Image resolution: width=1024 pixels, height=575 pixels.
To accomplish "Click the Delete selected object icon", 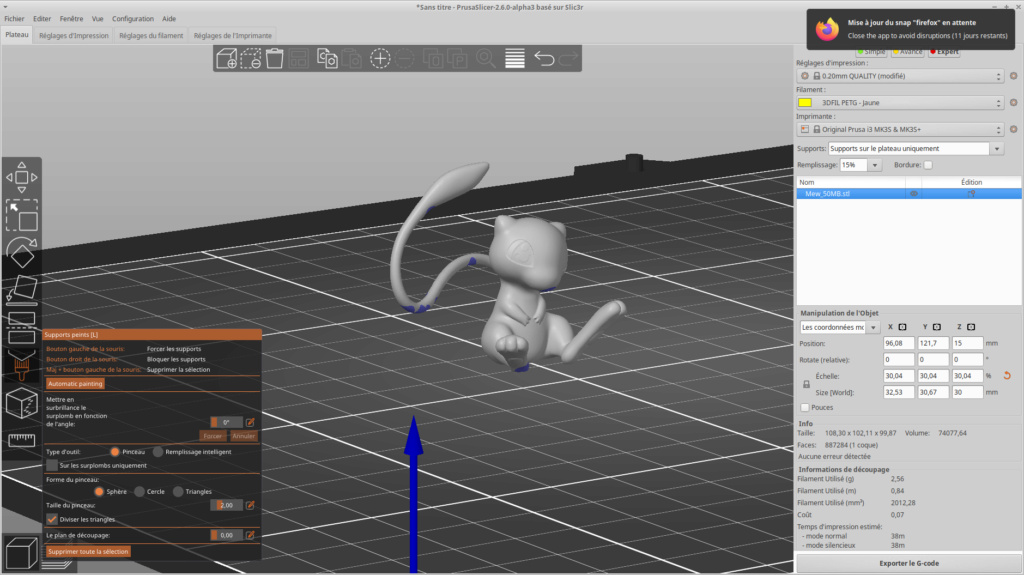I will pos(251,59).
